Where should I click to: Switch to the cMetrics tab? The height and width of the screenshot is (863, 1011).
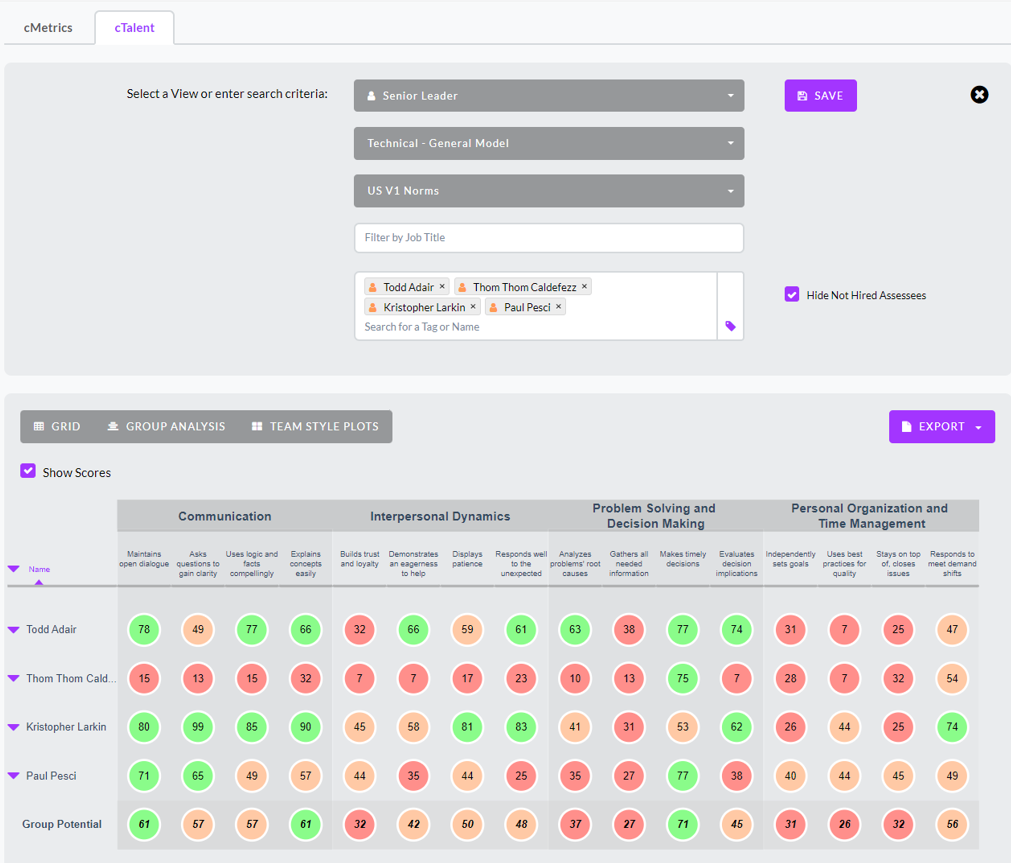[x=48, y=28]
